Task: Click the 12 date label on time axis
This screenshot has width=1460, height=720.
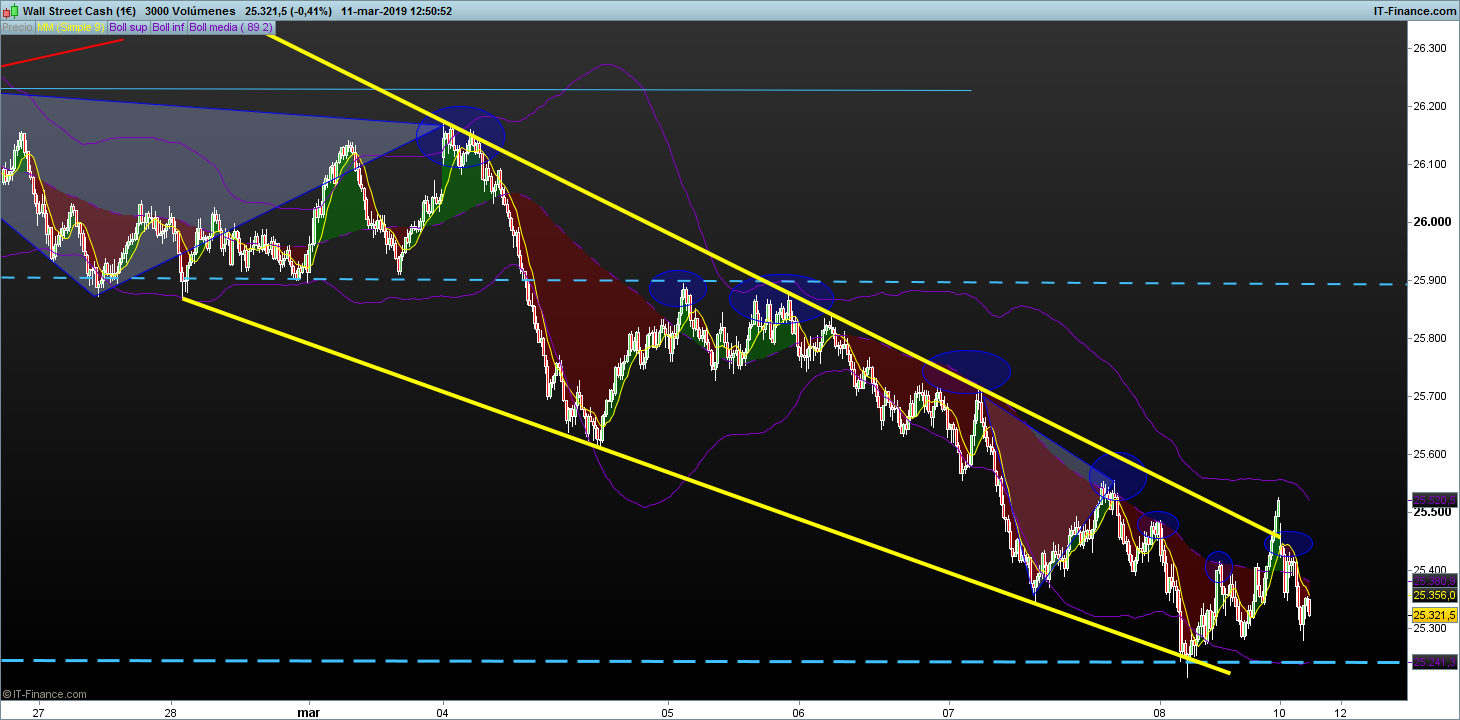Action: (x=1341, y=713)
